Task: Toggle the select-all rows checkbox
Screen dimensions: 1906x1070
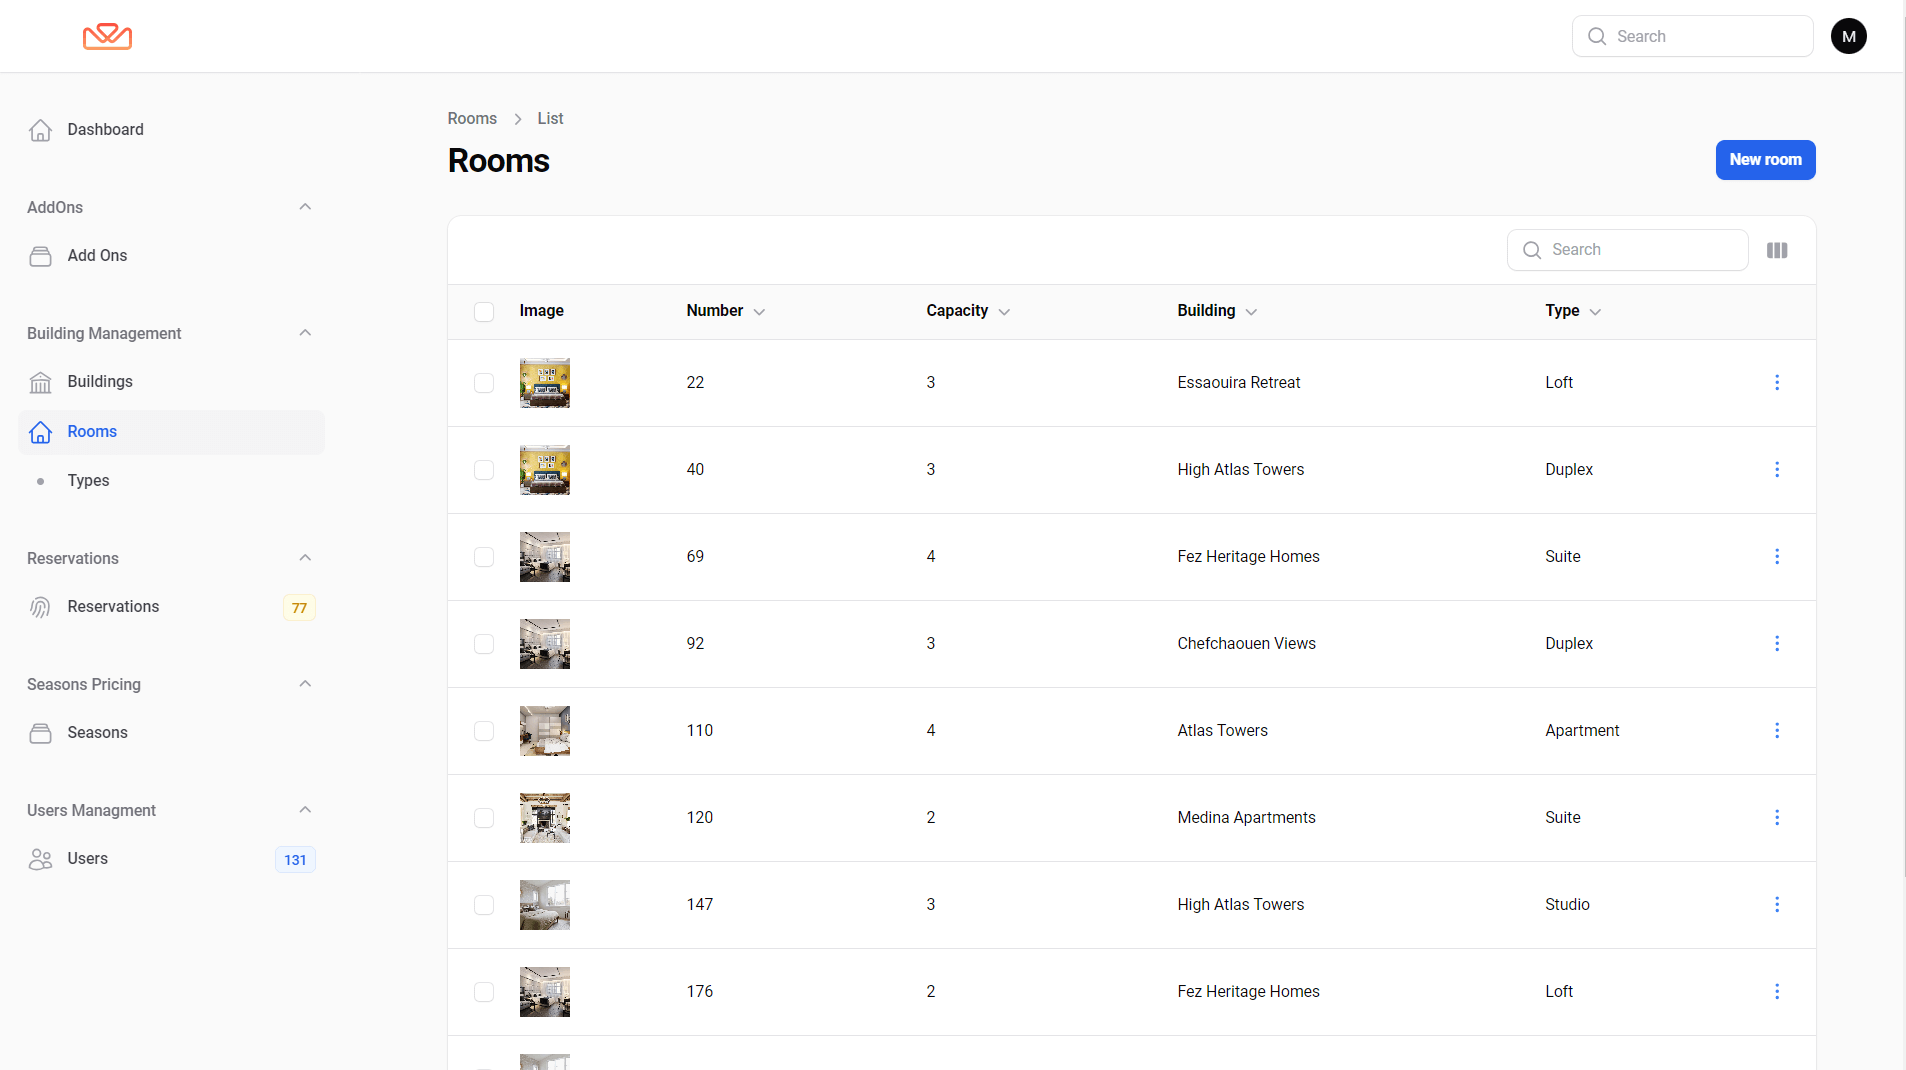Action: pyautogui.click(x=484, y=312)
